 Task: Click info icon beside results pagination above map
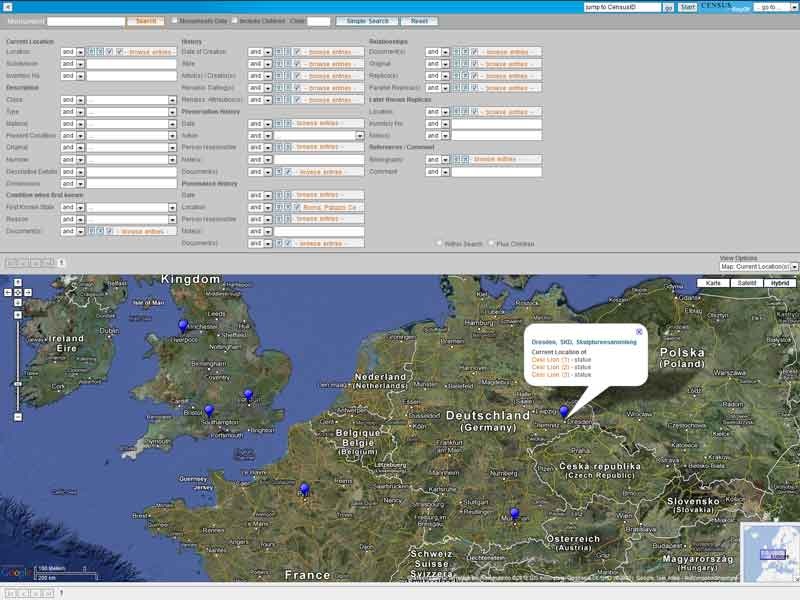(x=61, y=263)
